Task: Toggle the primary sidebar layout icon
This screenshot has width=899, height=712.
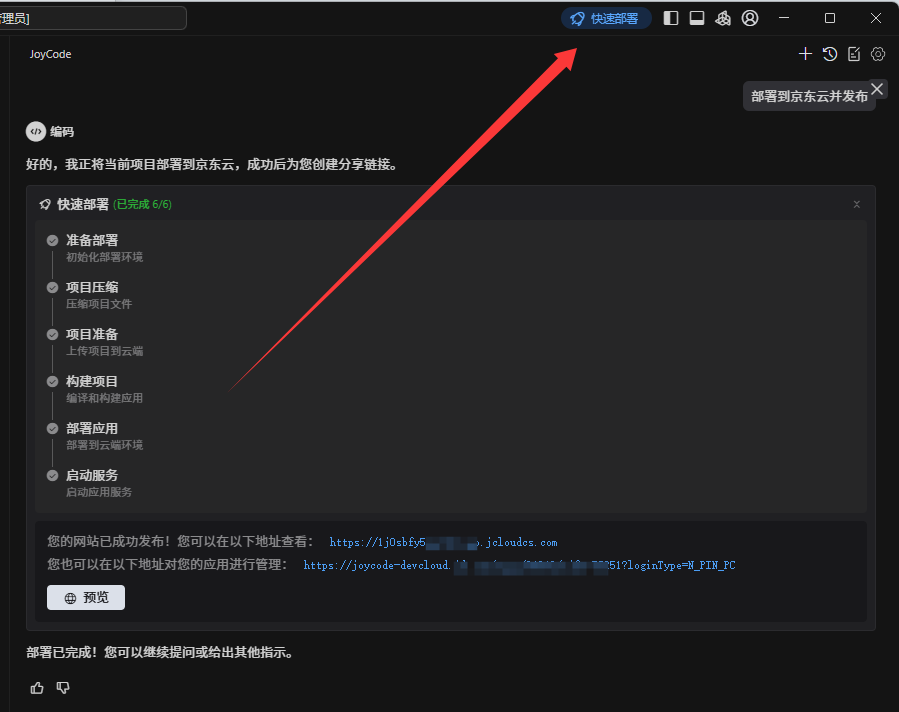Action: [x=671, y=18]
